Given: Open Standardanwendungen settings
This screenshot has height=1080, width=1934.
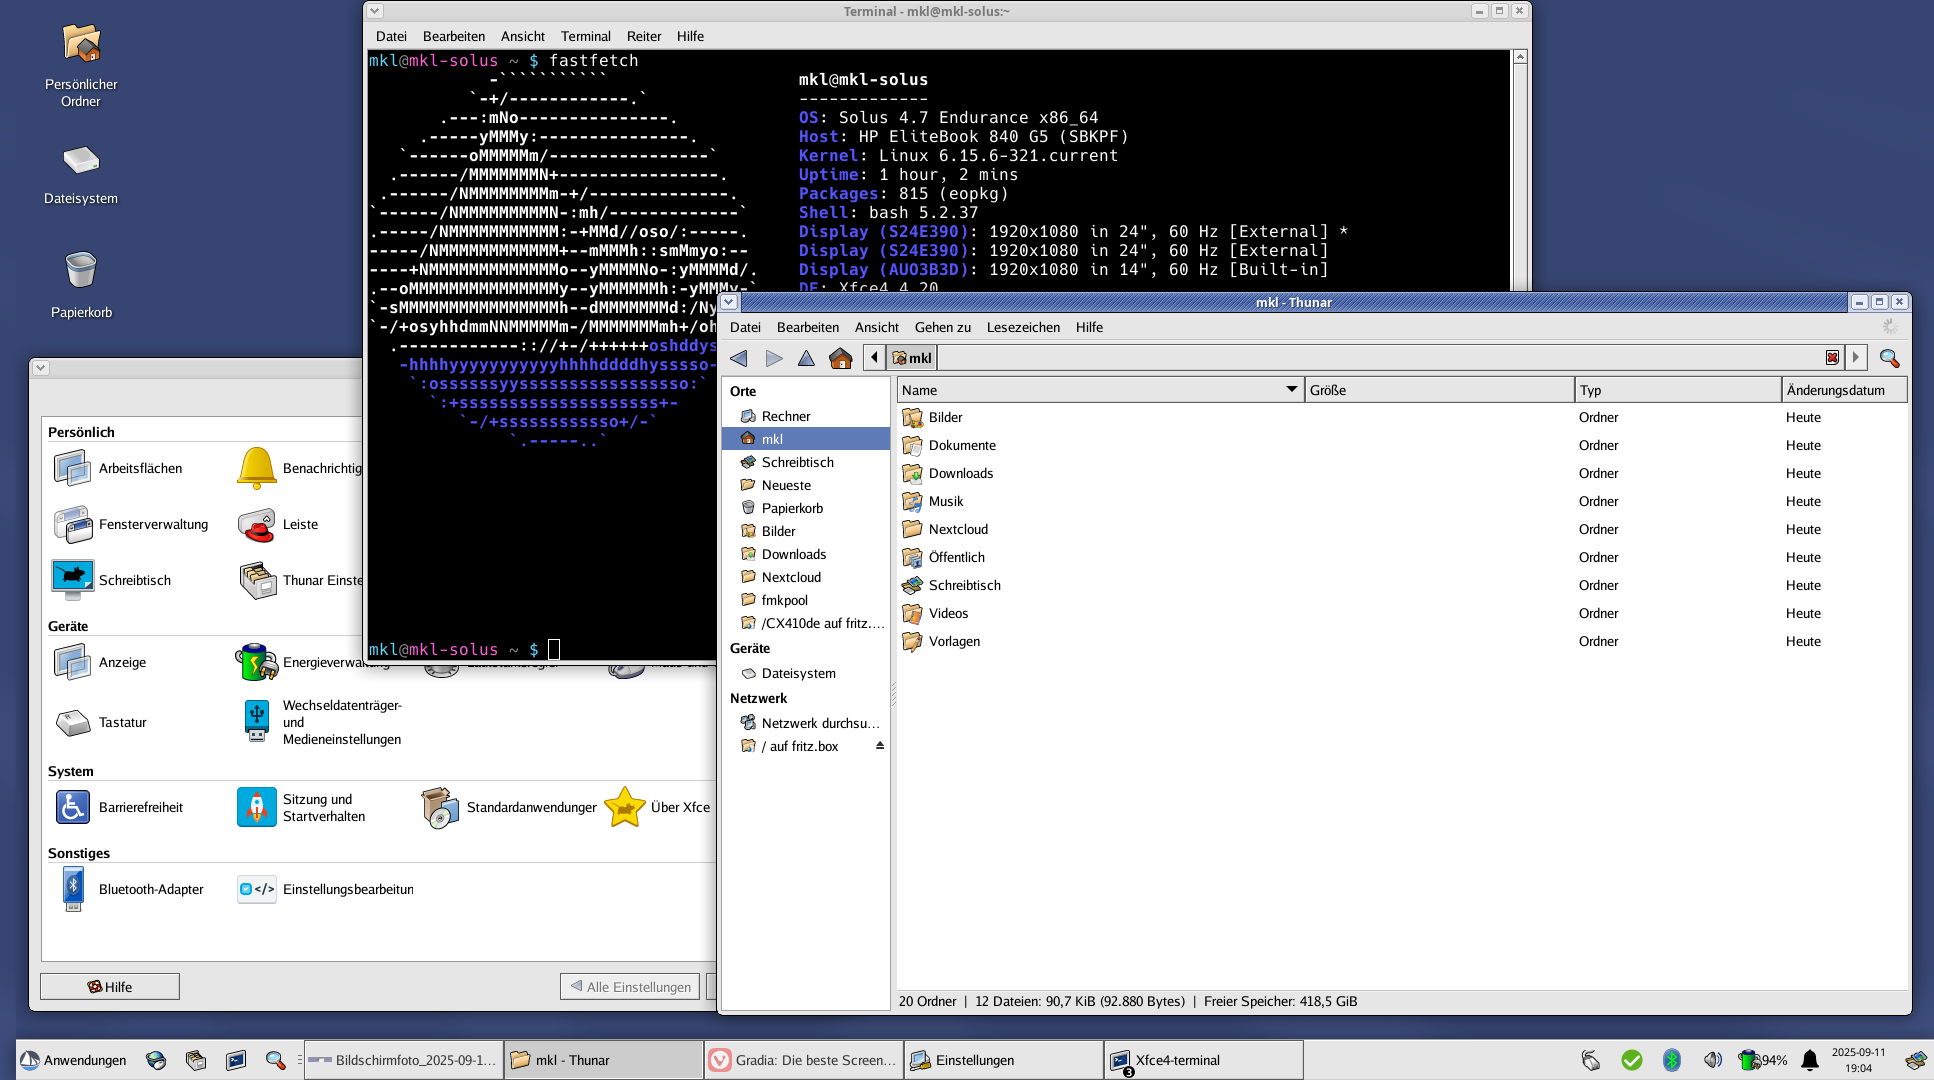Looking at the screenshot, I should click(x=508, y=807).
